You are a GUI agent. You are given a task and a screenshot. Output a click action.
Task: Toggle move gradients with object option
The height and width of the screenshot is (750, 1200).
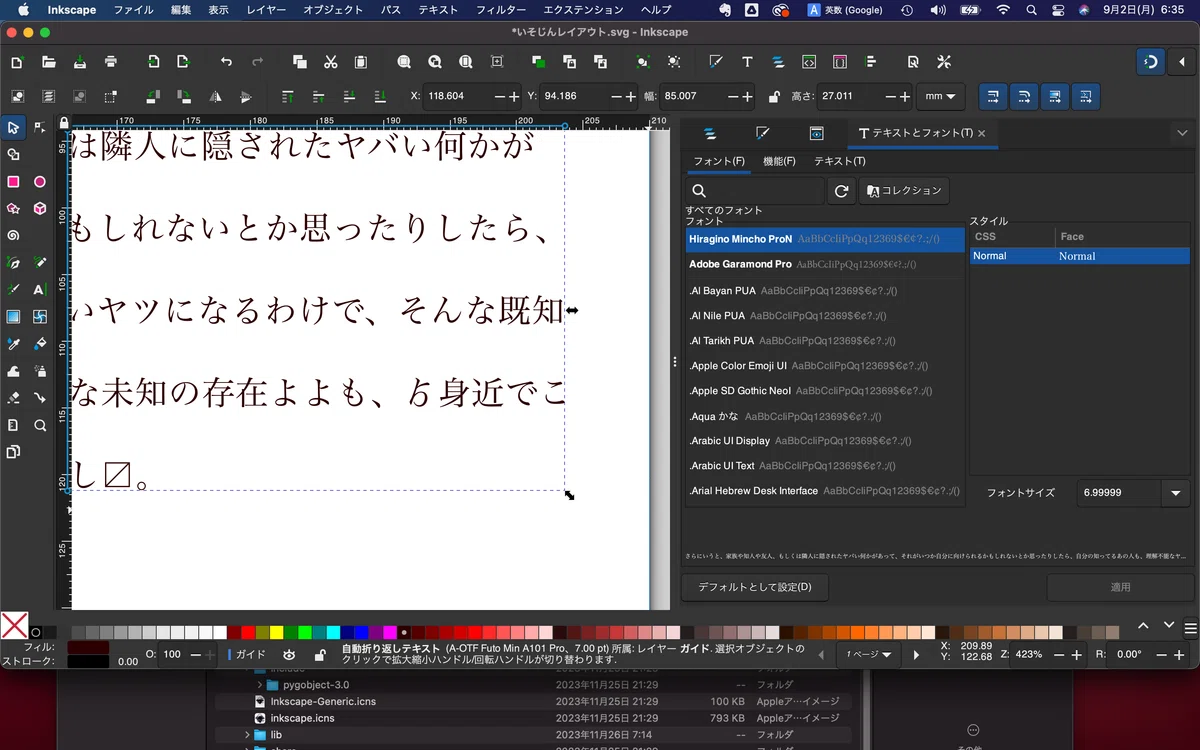tap(1055, 97)
